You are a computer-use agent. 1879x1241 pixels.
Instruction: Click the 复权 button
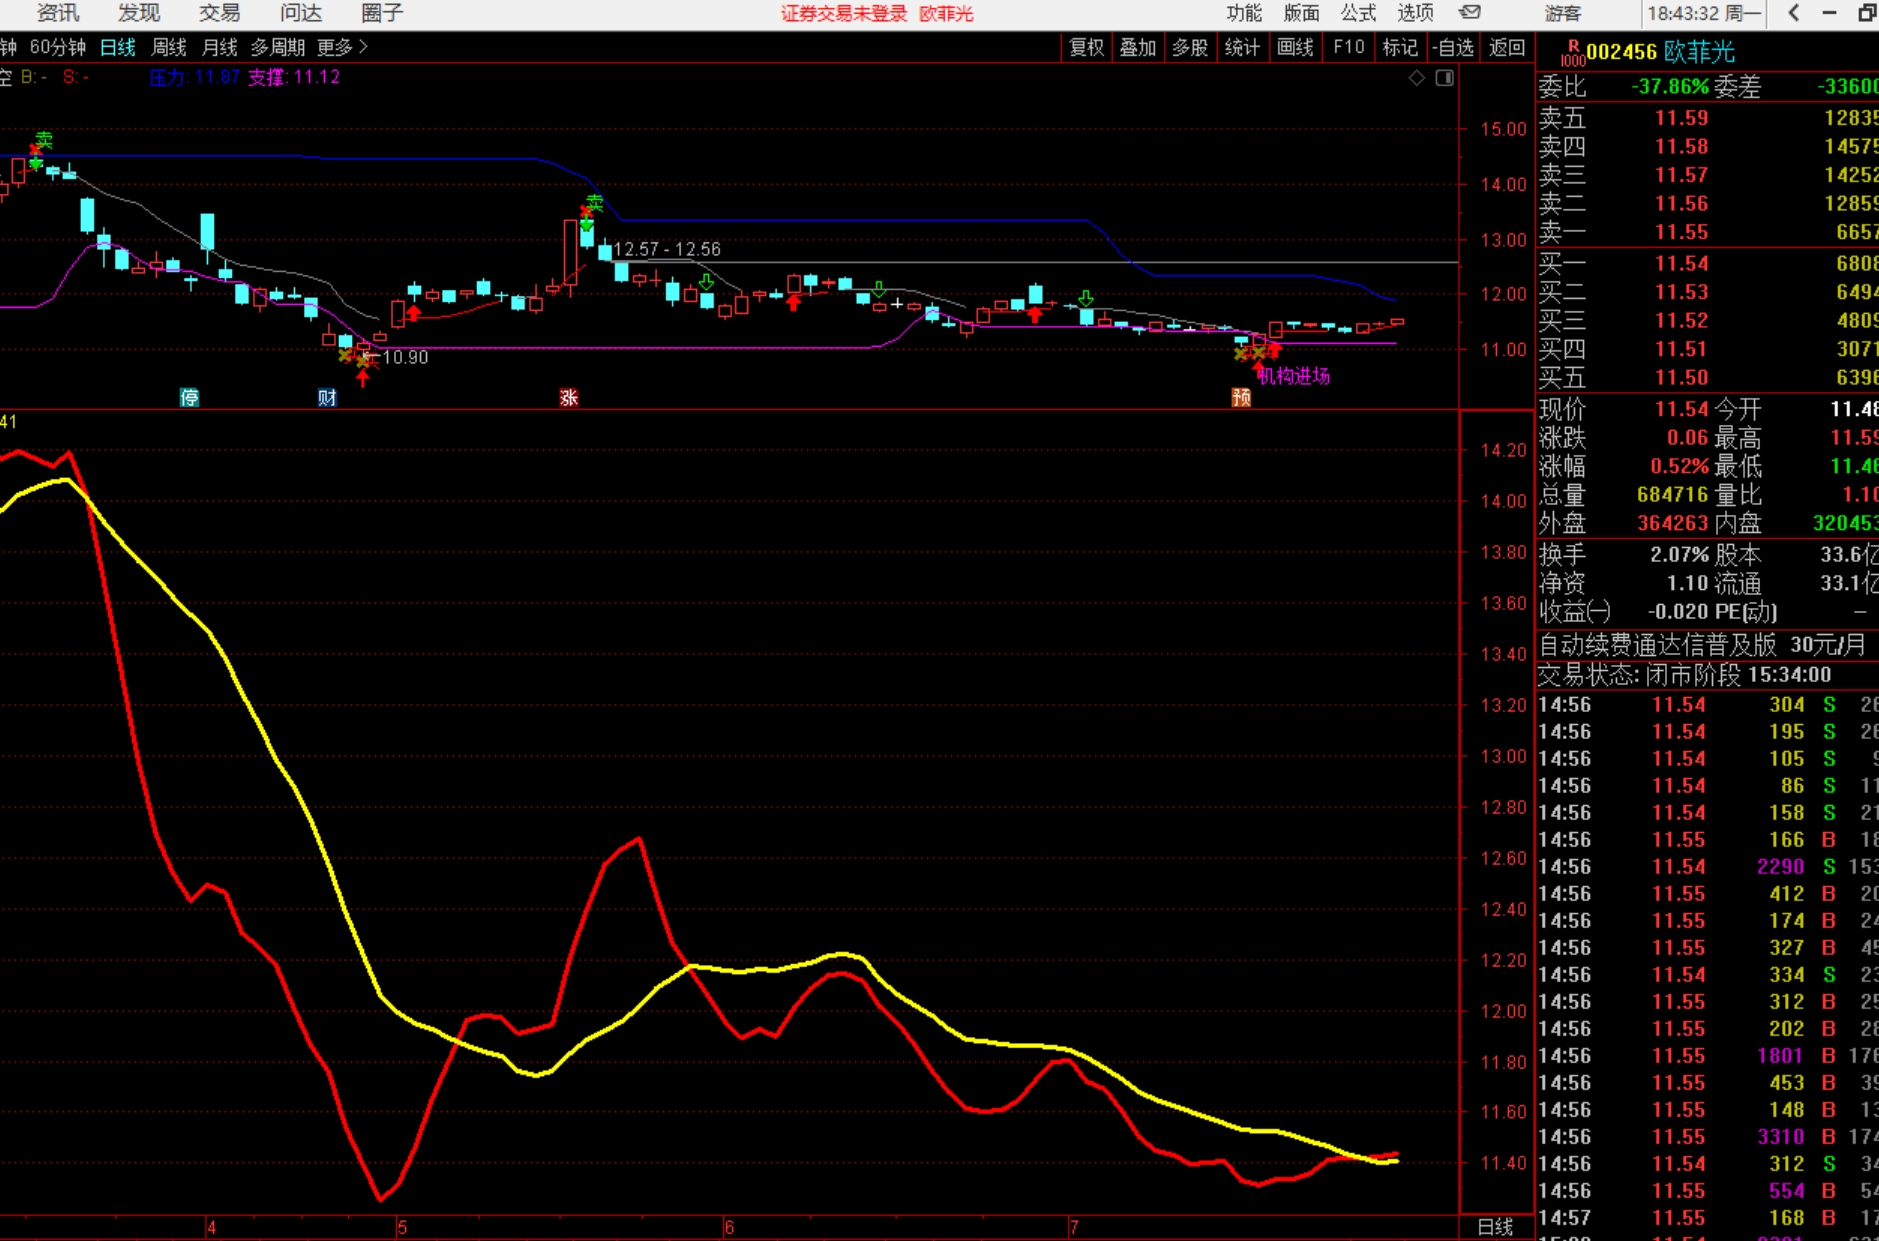pos(1086,47)
